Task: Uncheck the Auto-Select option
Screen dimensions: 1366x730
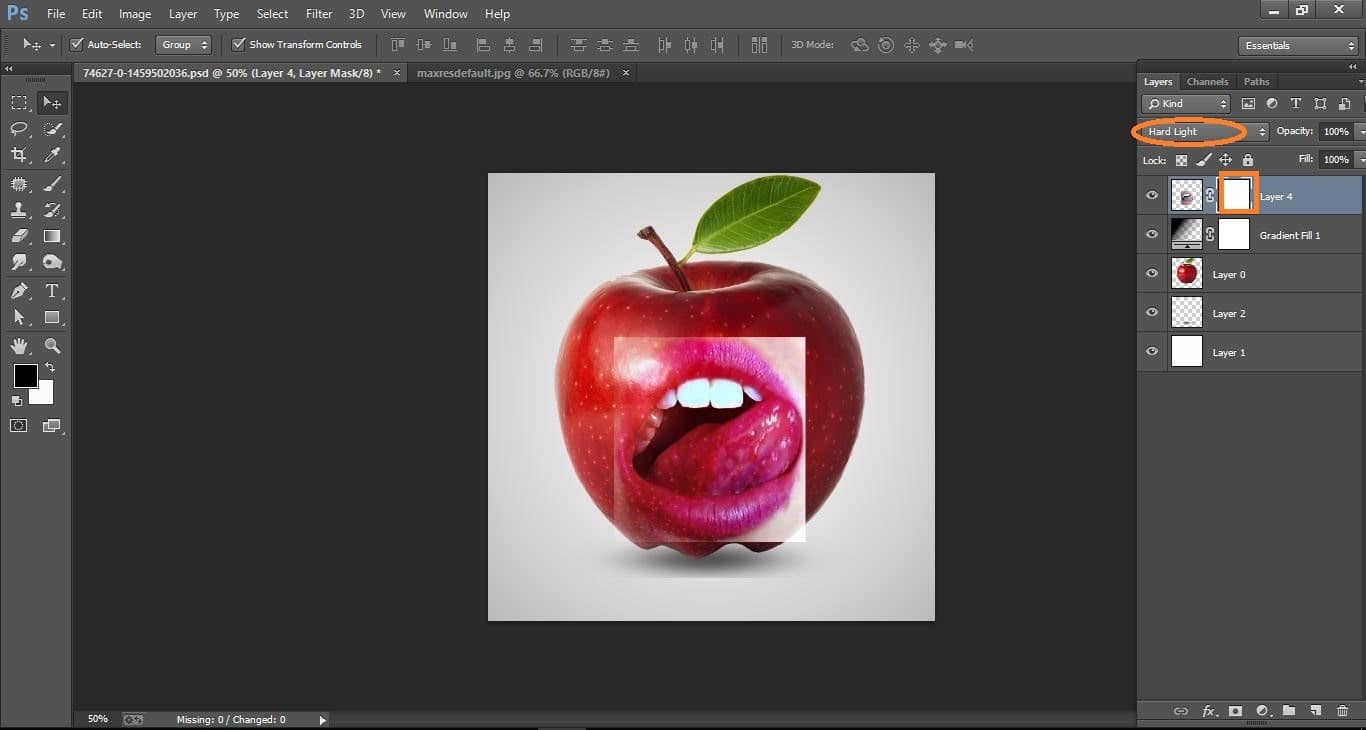Action: point(76,44)
